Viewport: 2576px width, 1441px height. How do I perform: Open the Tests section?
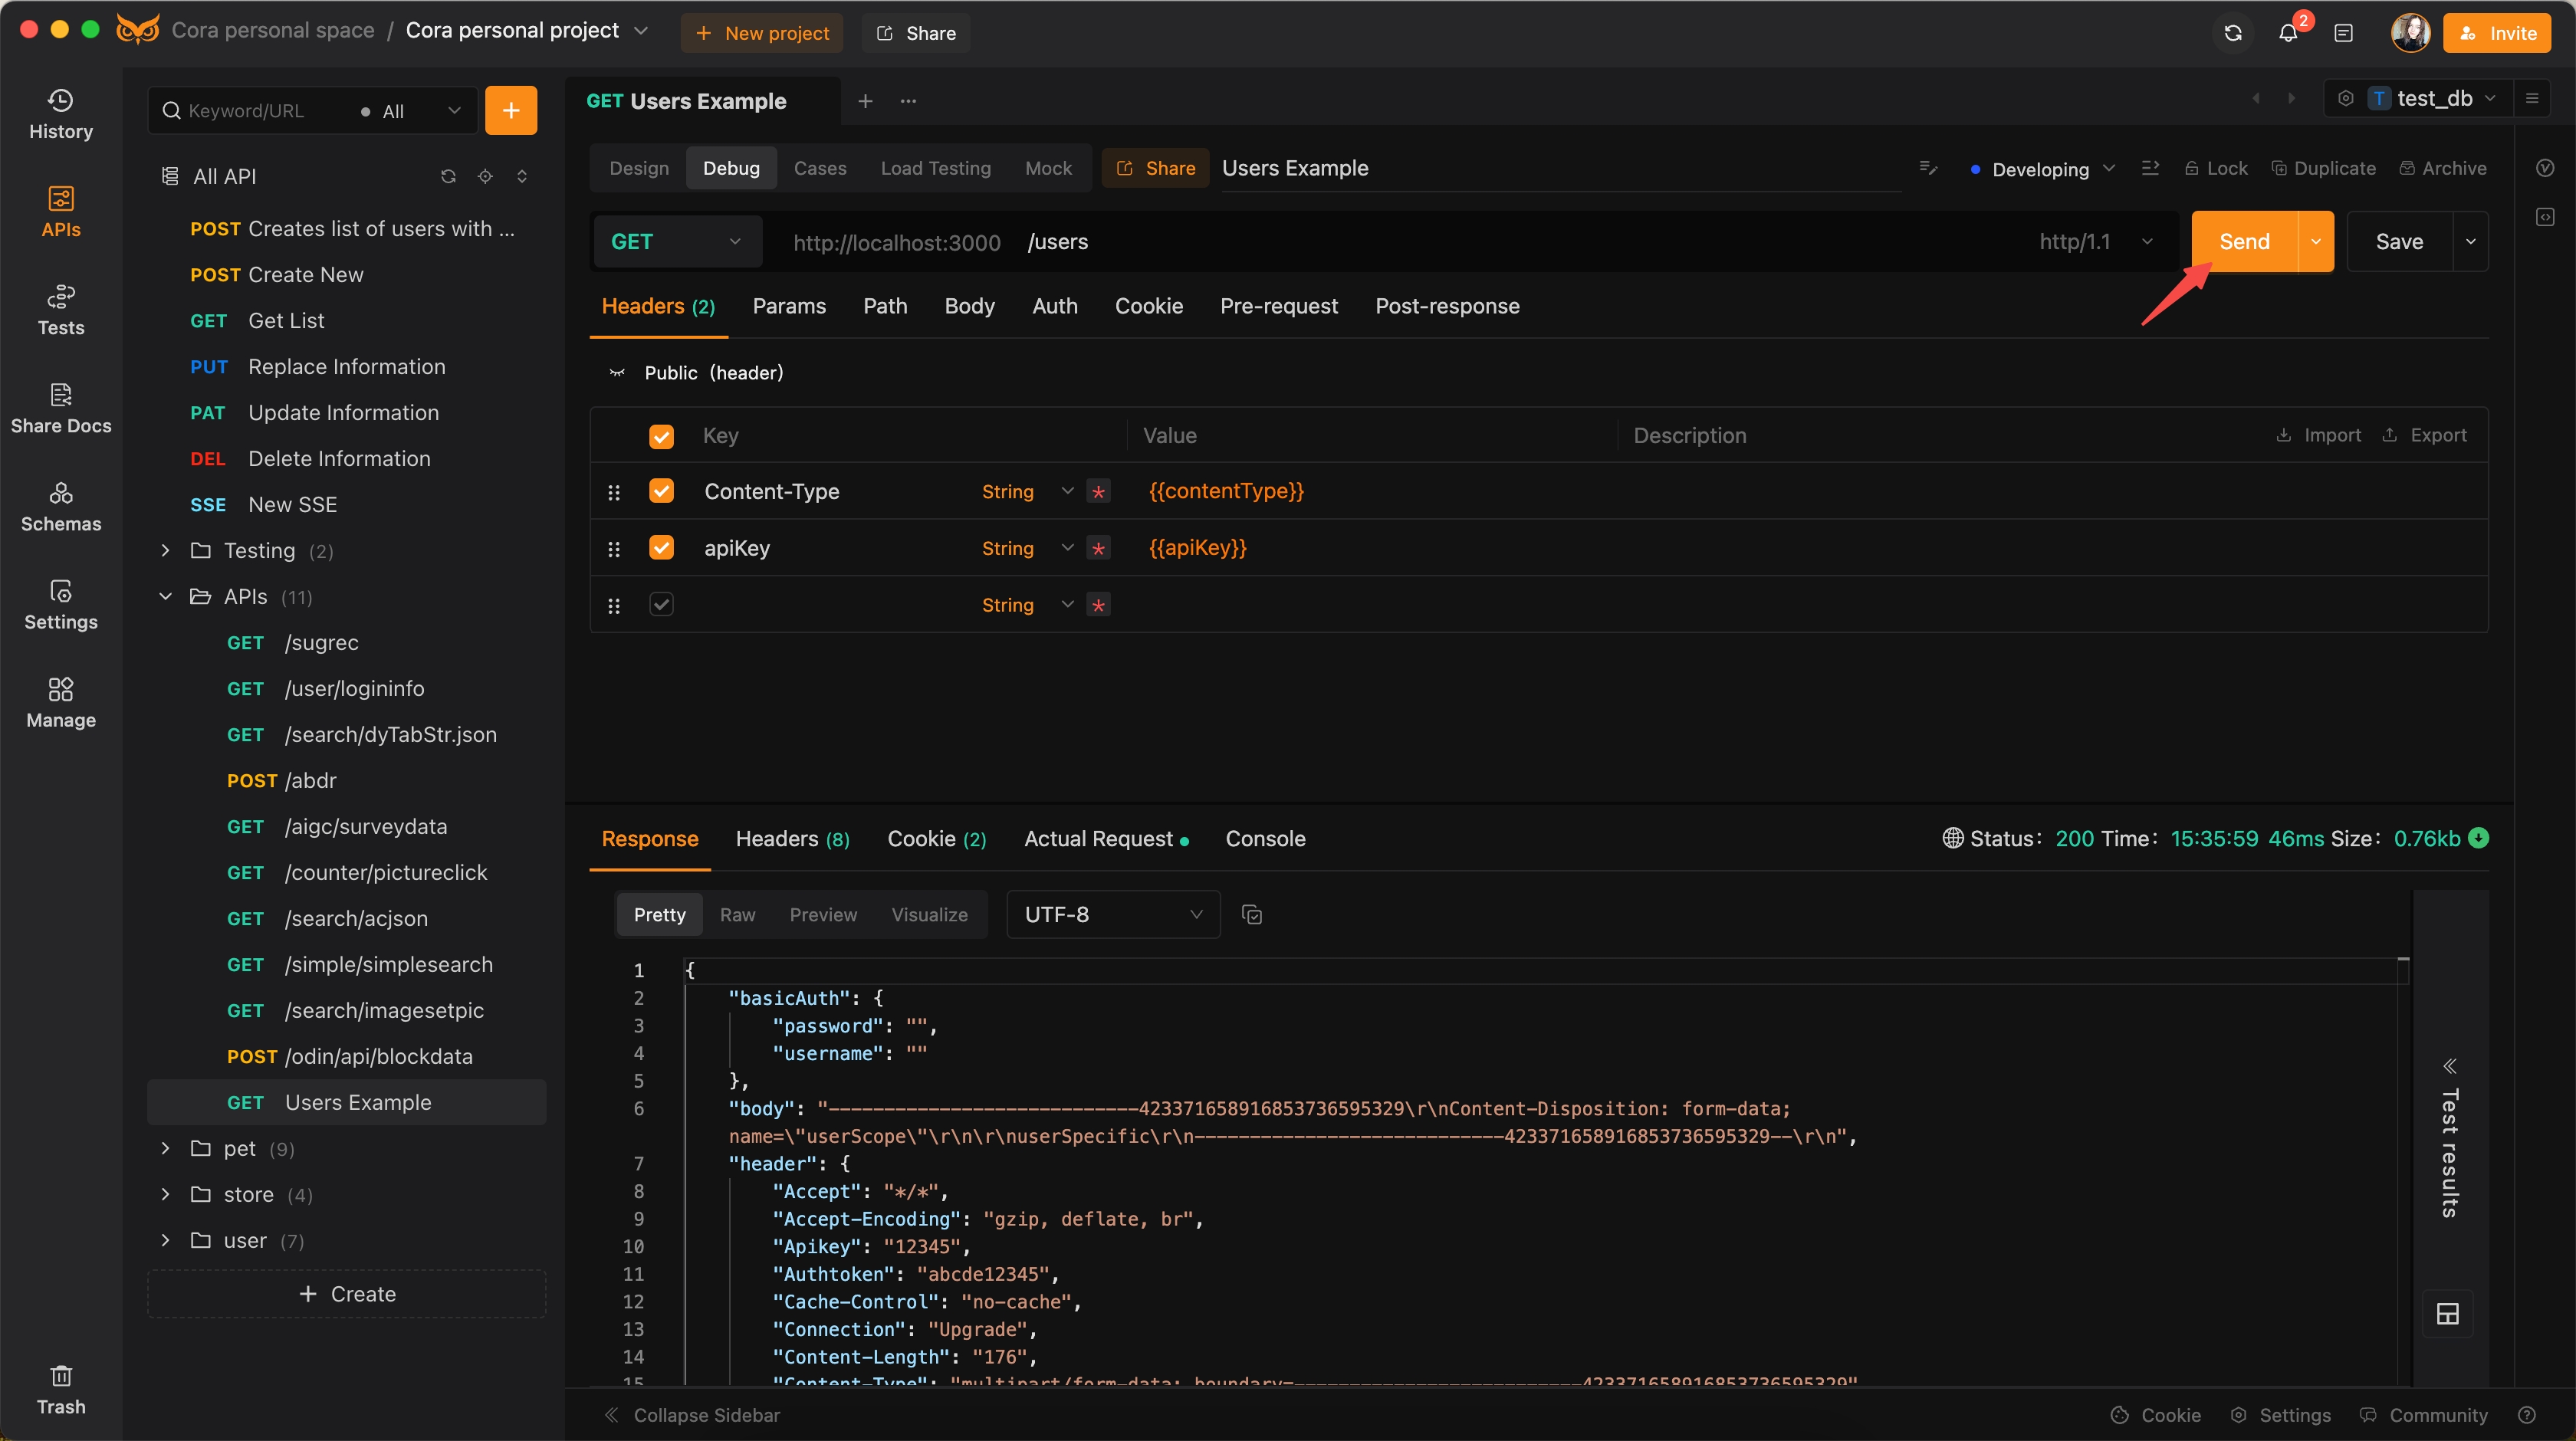pyautogui.click(x=61, y=310)
